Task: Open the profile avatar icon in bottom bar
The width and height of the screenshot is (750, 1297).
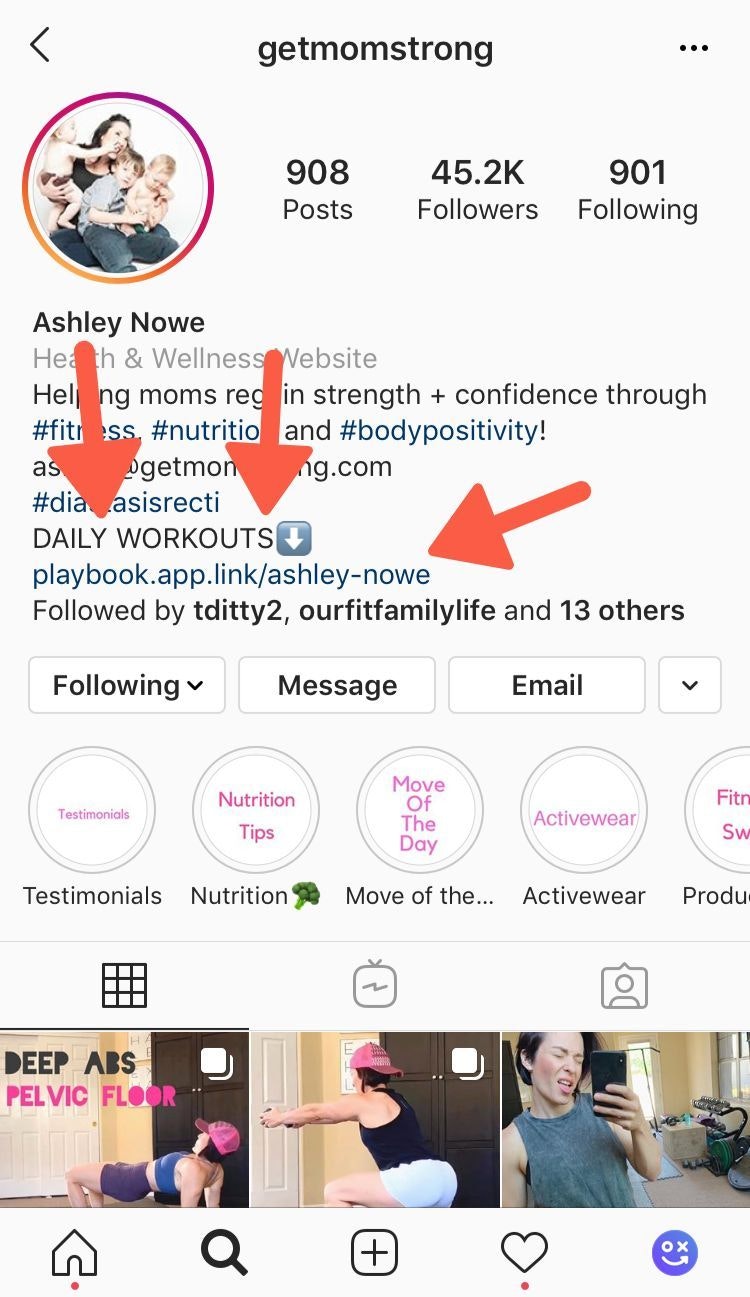Action: tap(675, 1252)
